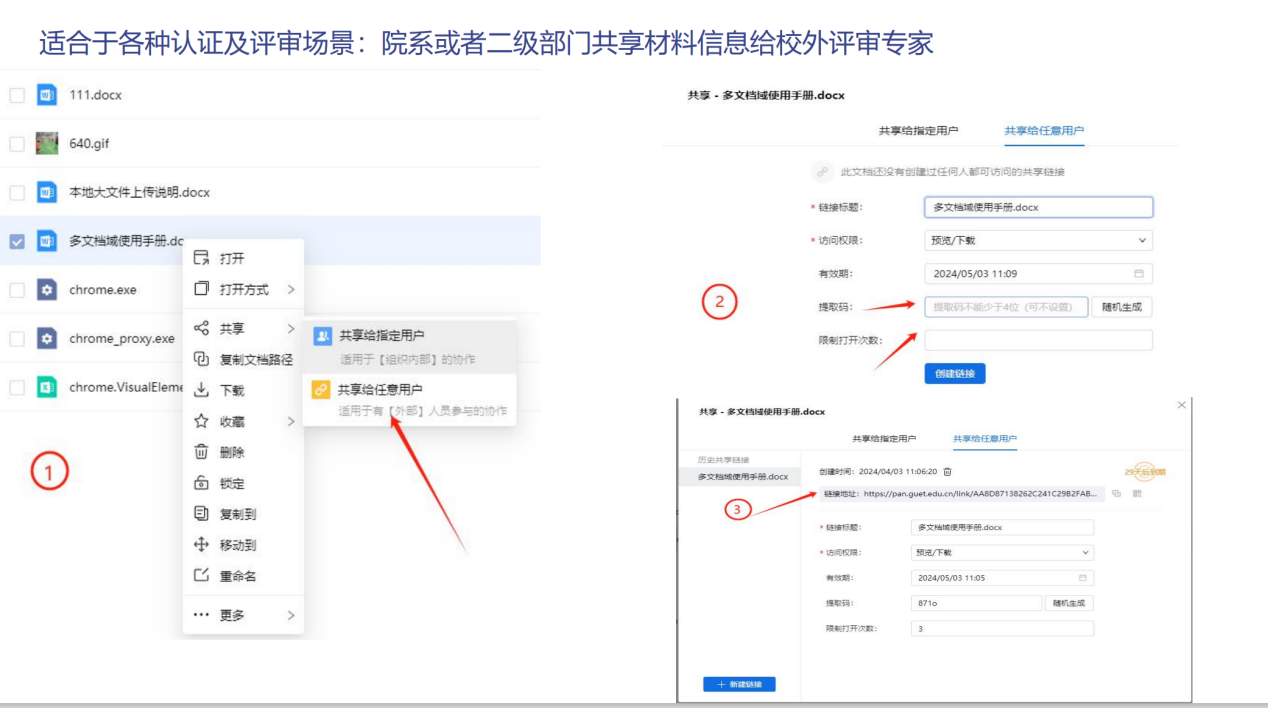Close the share dialog with the X icon
This screenshot has width=1268, height=708.
tap(1182, 405)
